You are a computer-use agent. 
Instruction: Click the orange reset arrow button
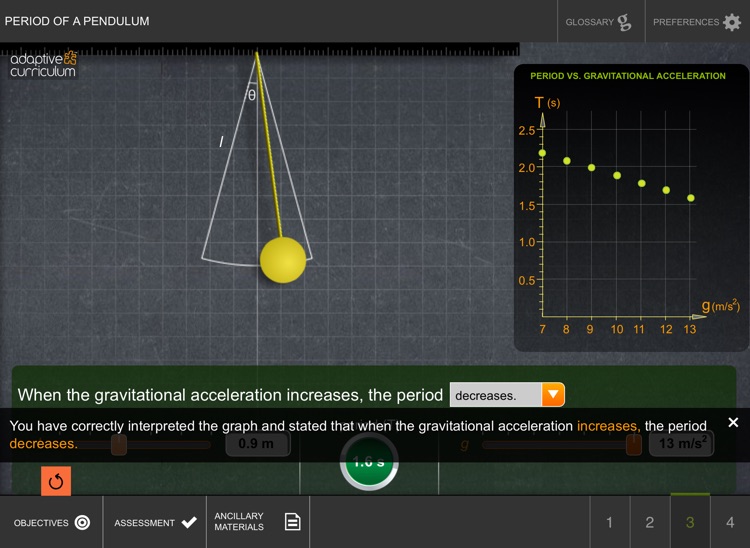56,481
